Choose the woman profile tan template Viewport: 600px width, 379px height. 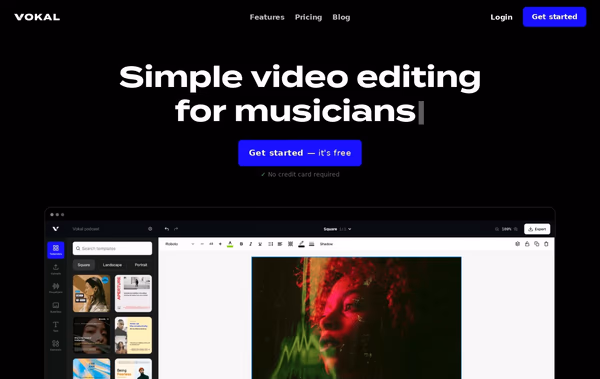tap(91, 293)
